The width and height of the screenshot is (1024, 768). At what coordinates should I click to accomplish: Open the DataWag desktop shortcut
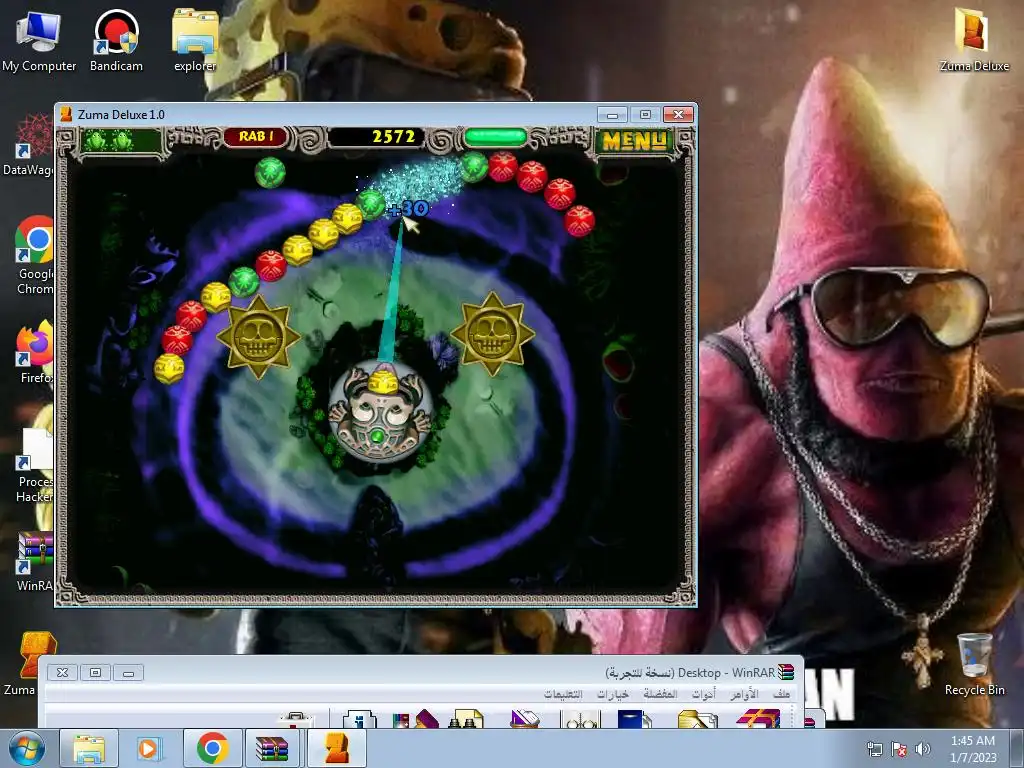(29, 145)
